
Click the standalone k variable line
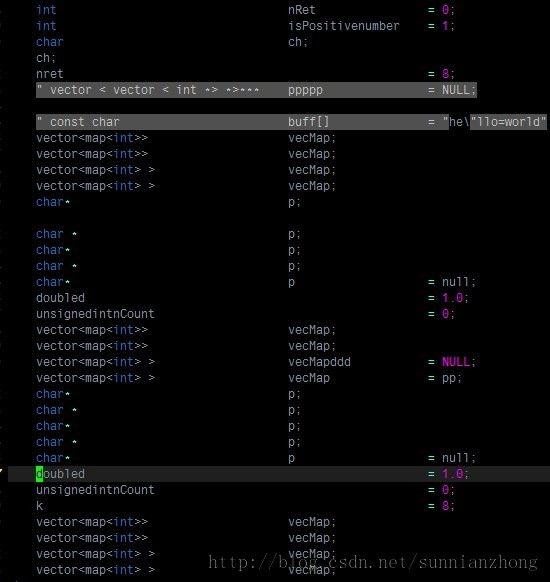pos(39,506)
